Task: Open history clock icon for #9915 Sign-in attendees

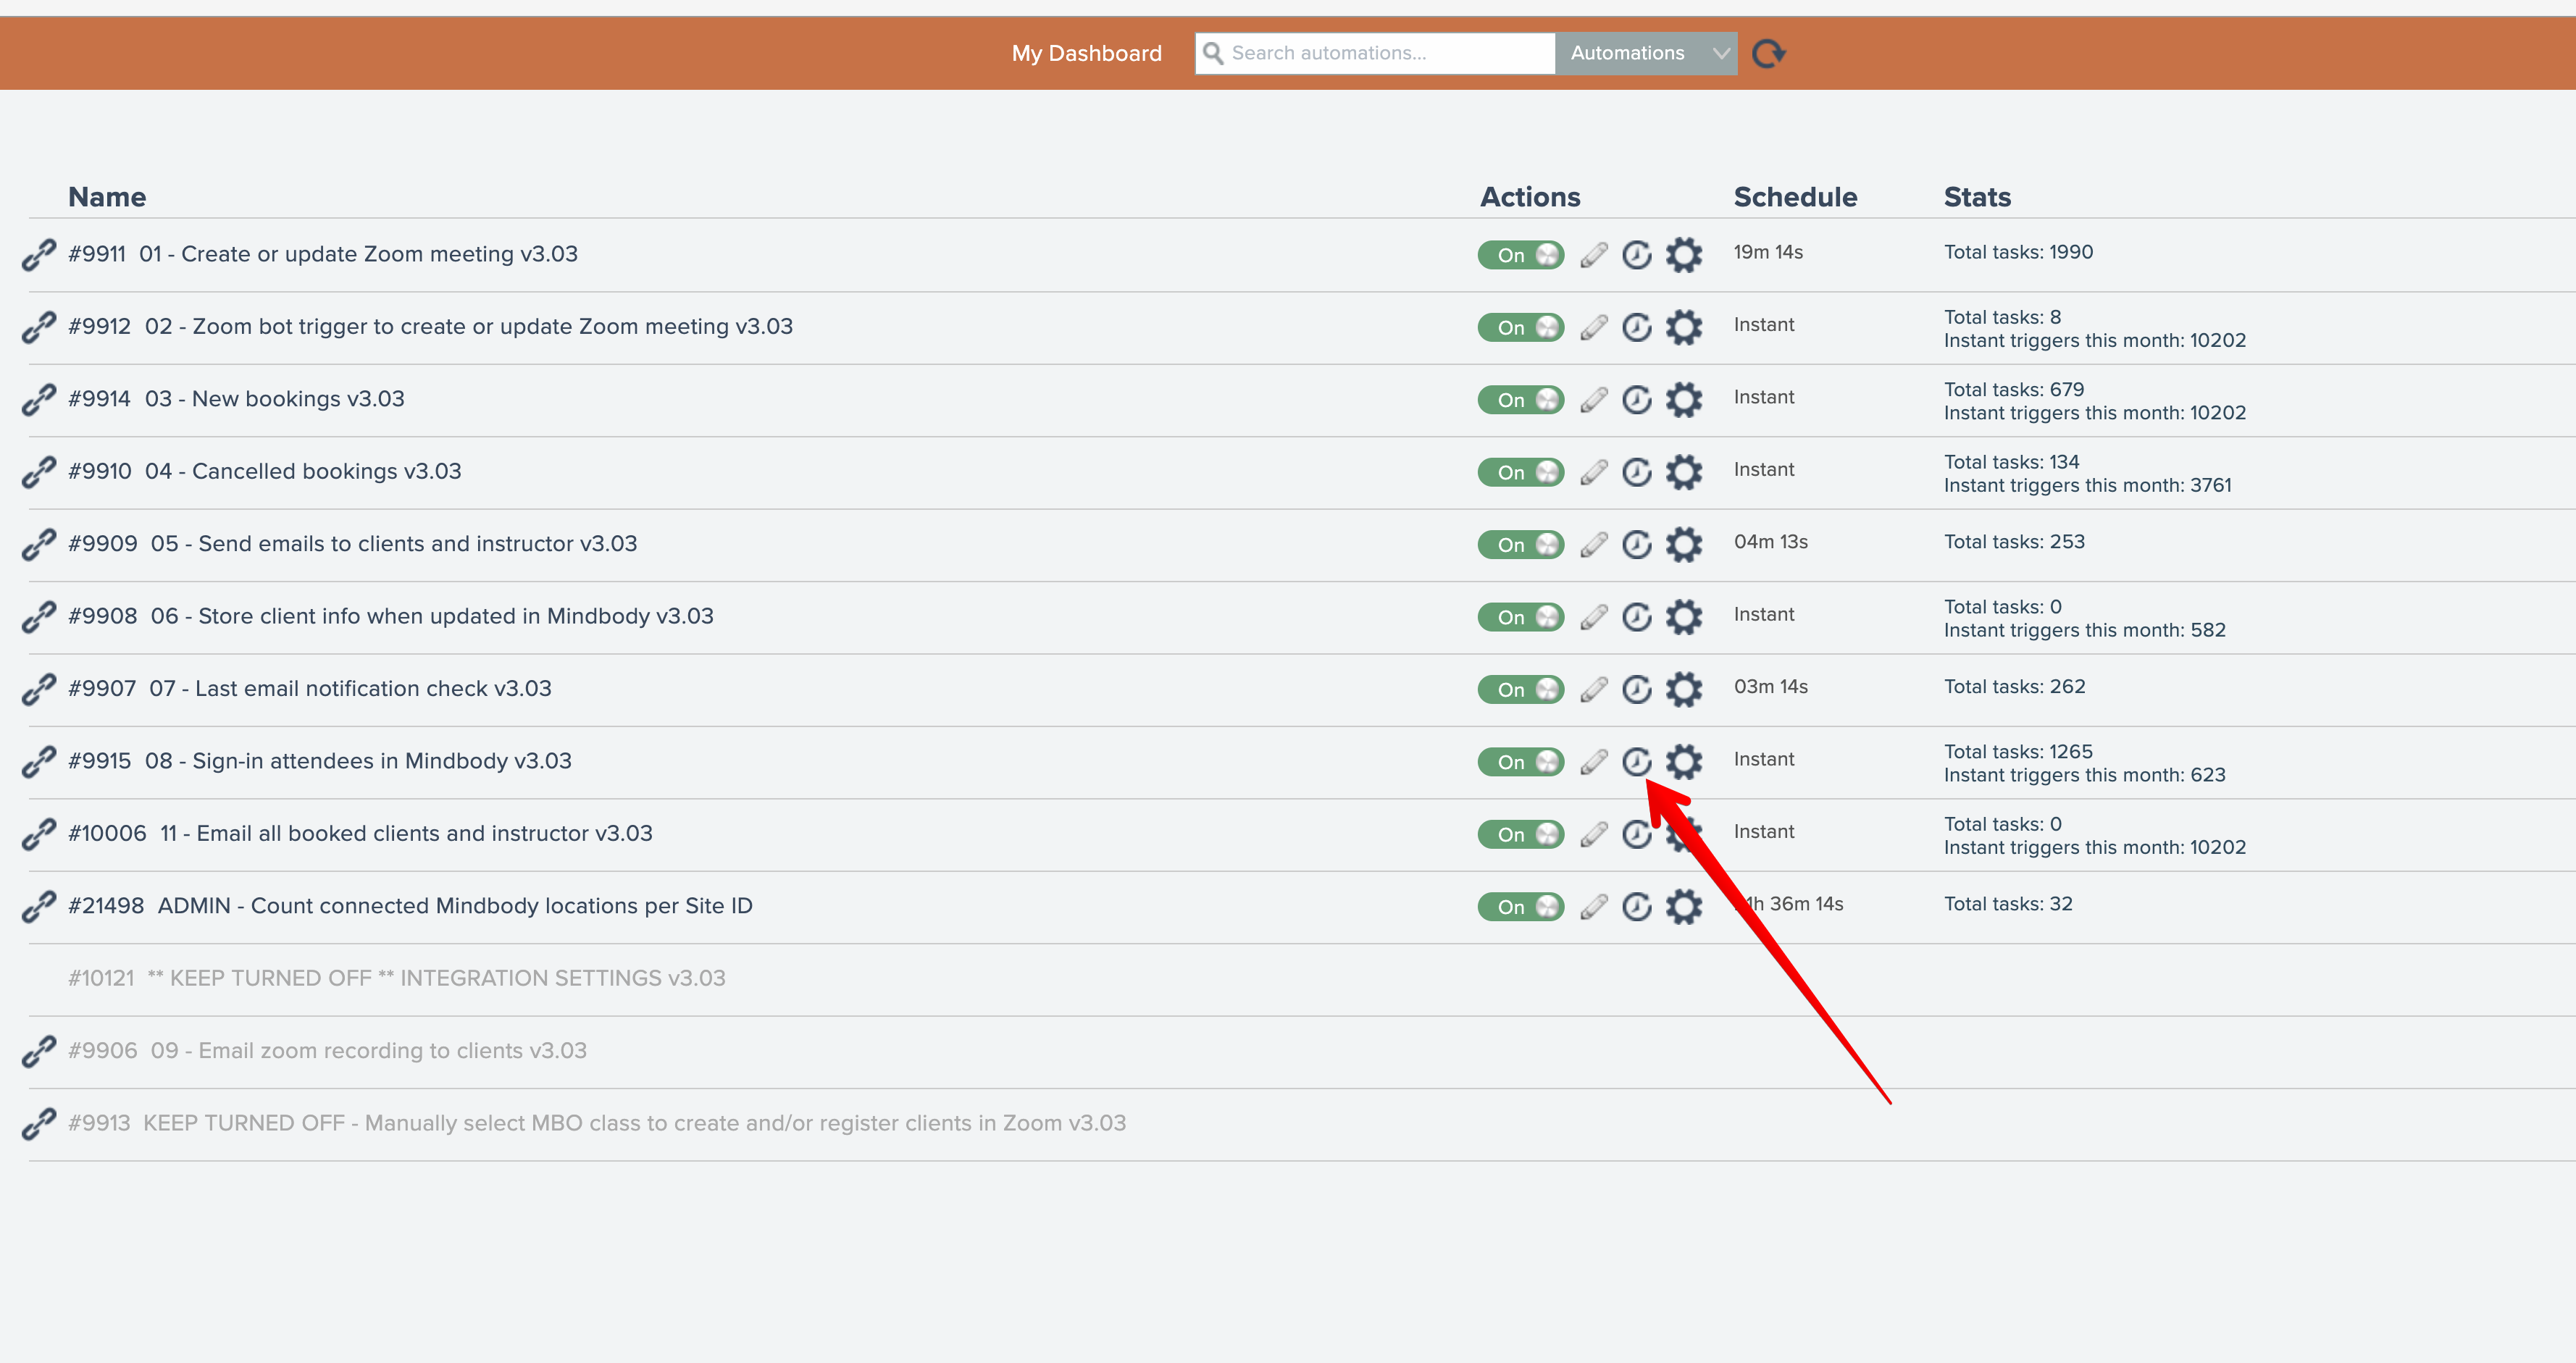Action: point(1636,762)
